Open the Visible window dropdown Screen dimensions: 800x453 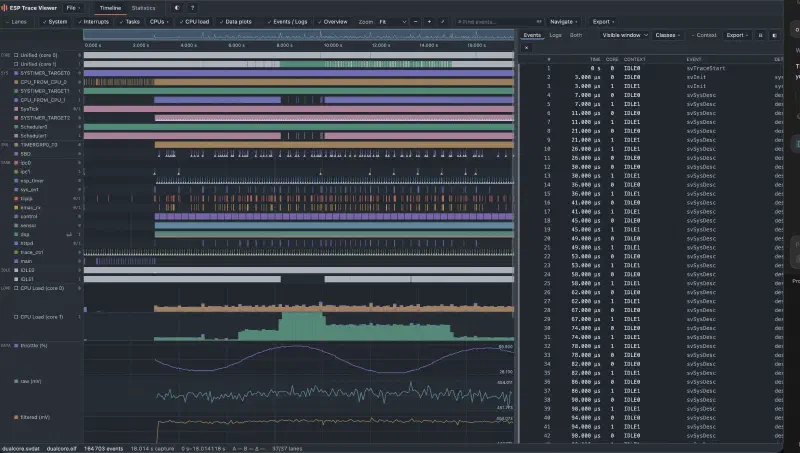click(x=624, y=35)
